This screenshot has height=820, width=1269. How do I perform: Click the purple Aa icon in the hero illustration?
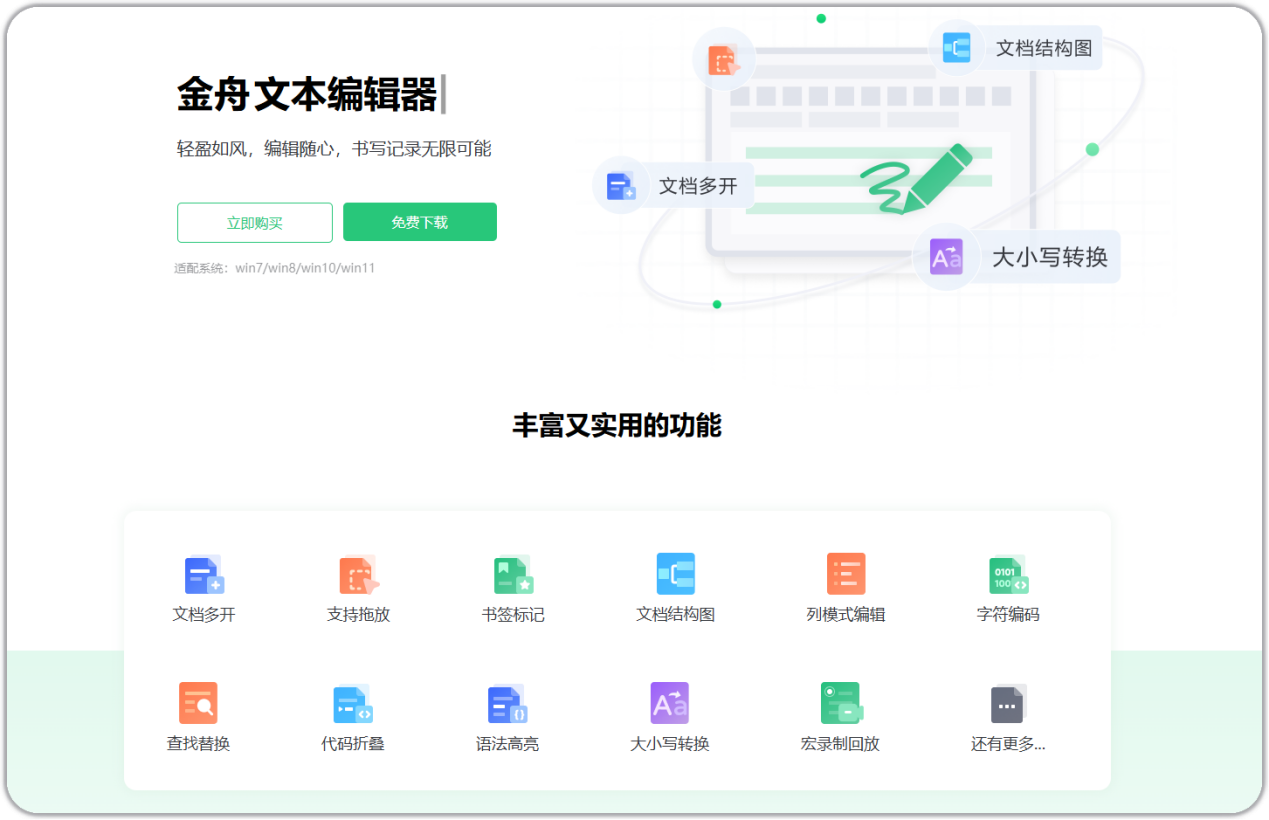point(946,257)
